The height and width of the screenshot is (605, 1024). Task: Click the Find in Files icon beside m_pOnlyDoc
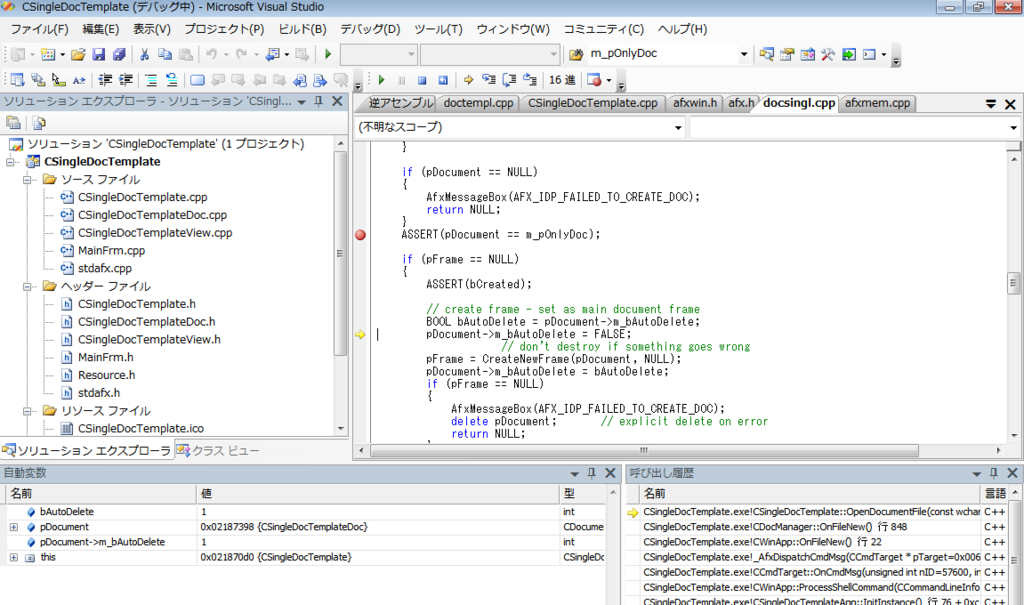pos(575,54)
